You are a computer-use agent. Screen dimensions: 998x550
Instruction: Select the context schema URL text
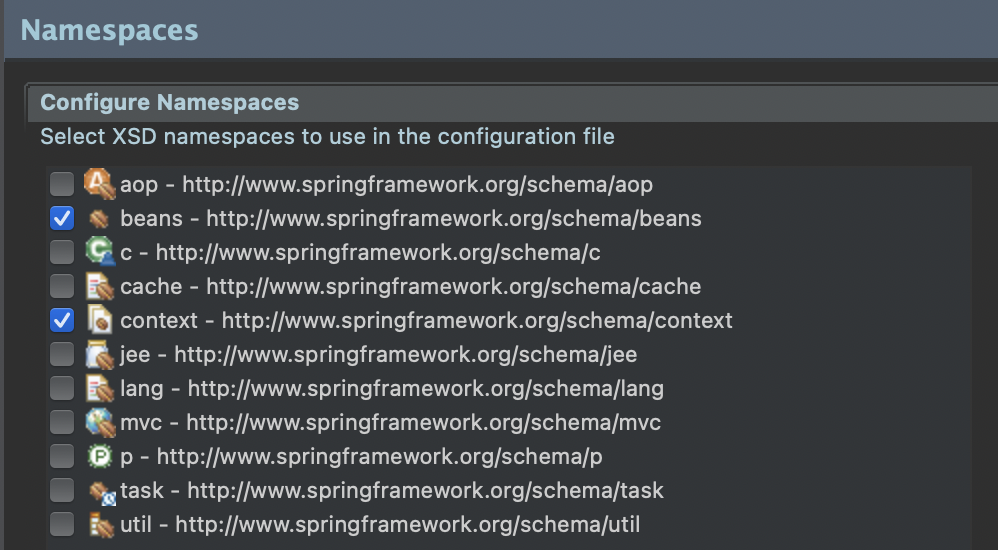pyautogui.click(x=477, y=321)
